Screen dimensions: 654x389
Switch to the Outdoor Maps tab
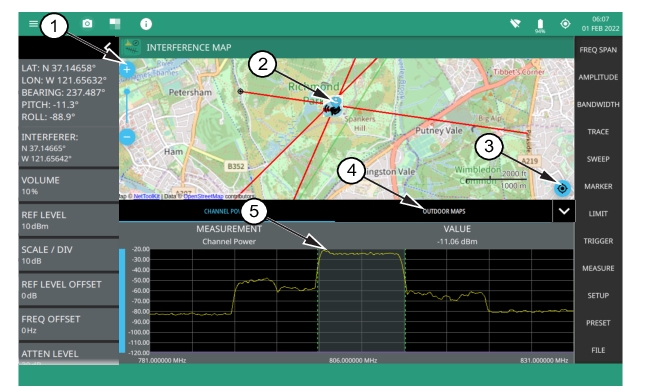(x=444, y=211)
